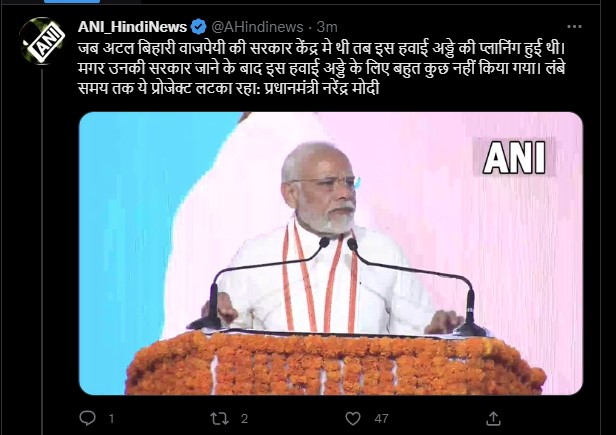Open the ANI profile avatar
Image resolution: width=616 pixels, height=435 pixels.
click(x=42, y=40)
